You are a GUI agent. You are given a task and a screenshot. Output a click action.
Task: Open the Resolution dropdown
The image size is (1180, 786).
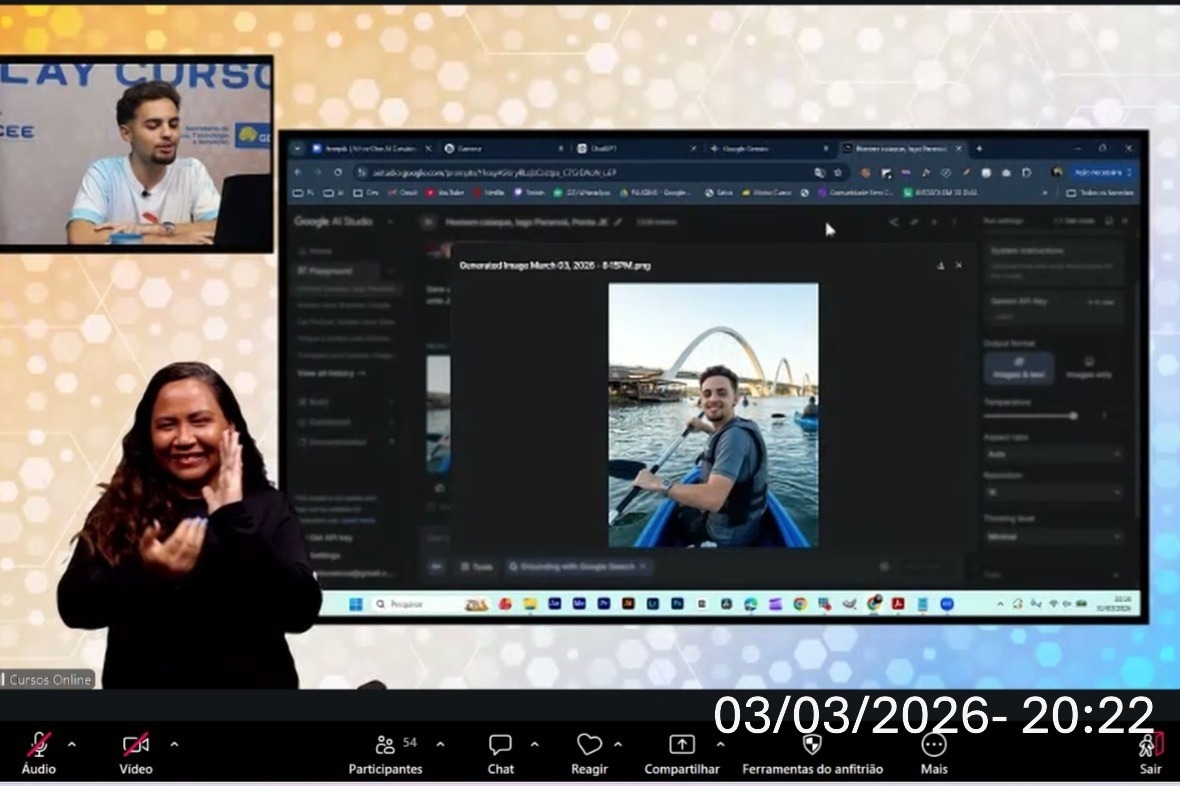(x=1052, y=492)
